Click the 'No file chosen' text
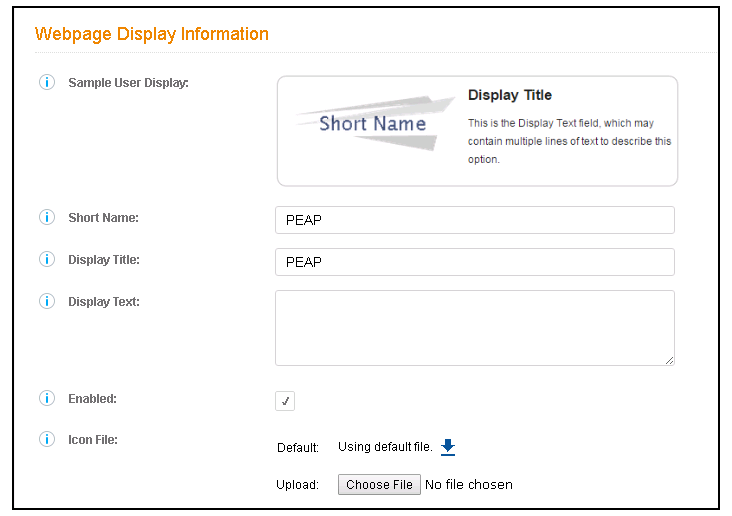 tap(469, 485)
